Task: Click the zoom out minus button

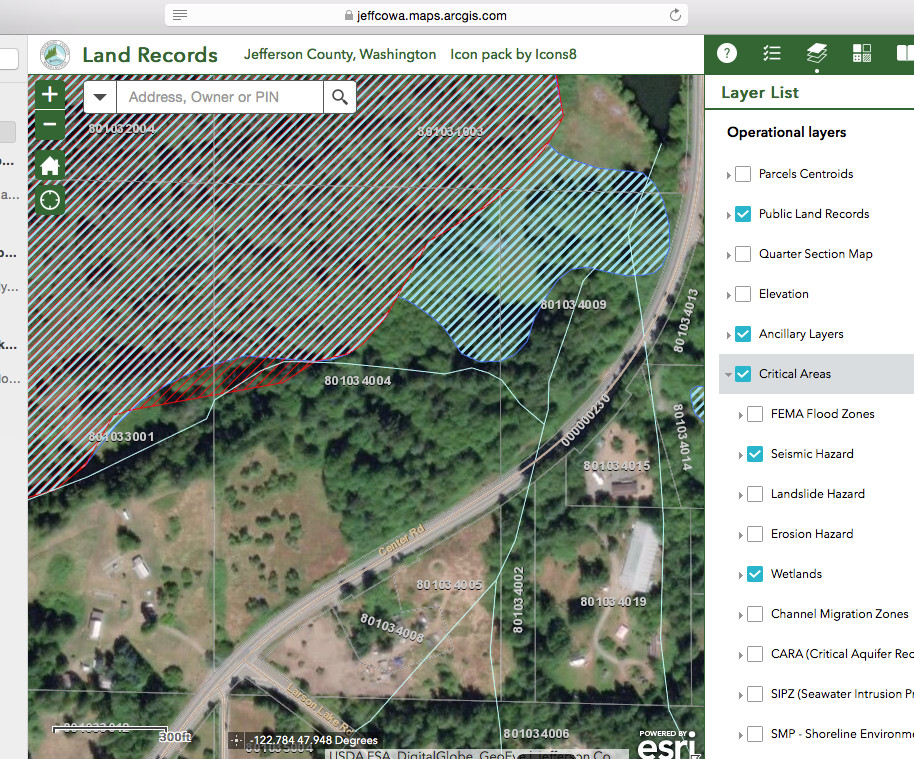Action: [x=50, y=126]
